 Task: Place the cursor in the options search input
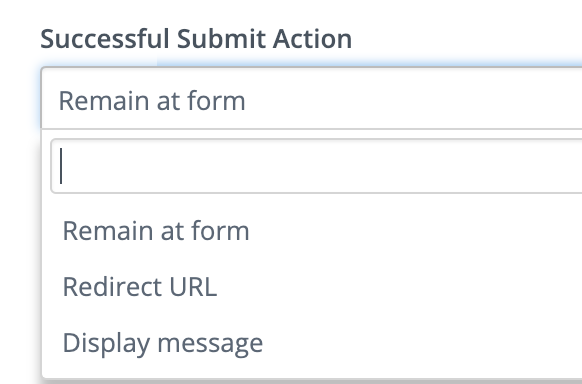click(x=316, y=166)
